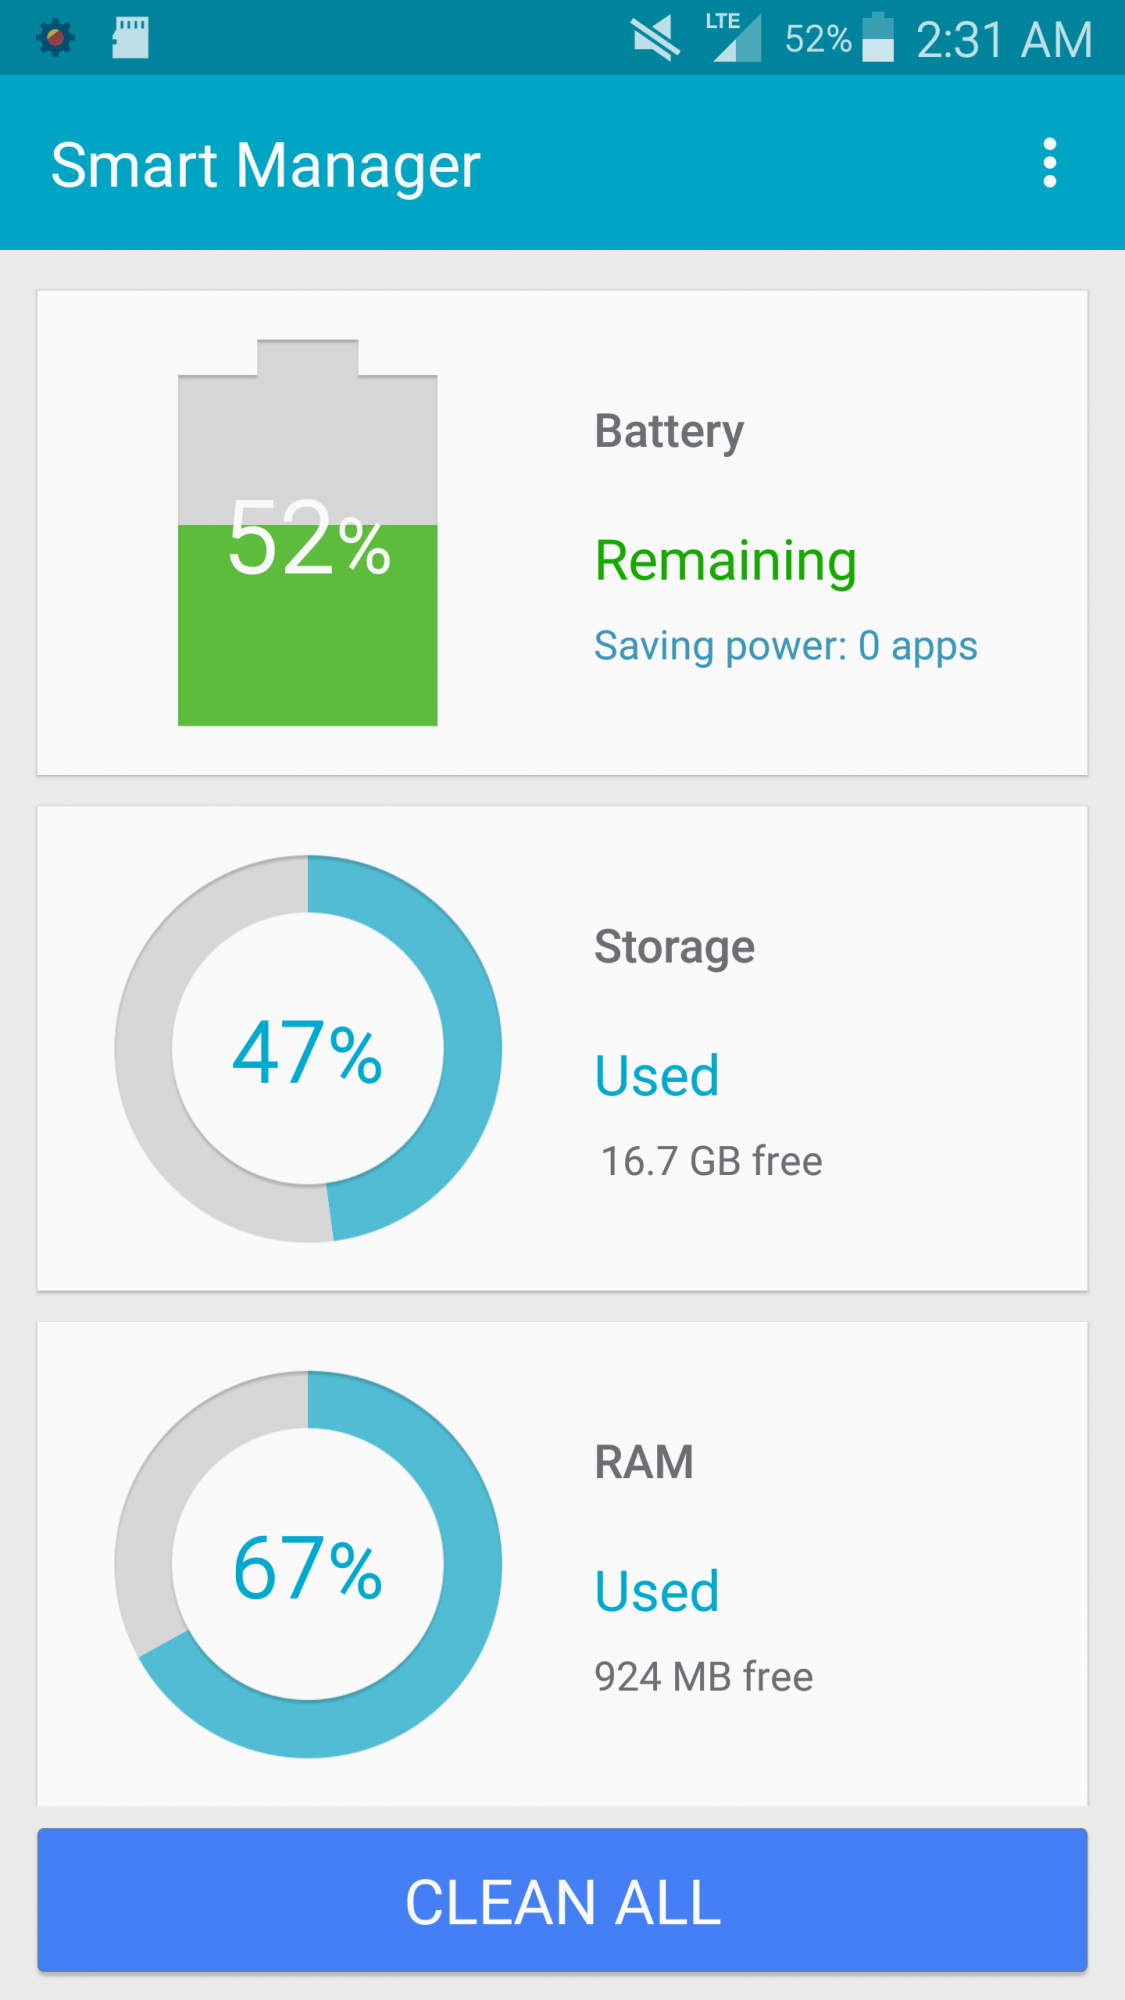Tap the gear debug notification icon
Viewport: 1125px width, 2000px height.
pyautogui.click(x=55, y=38)
